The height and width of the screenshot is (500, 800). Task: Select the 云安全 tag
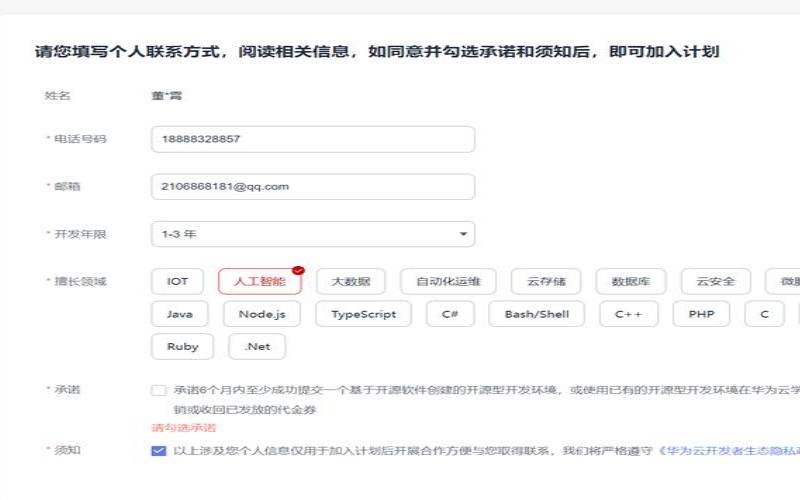click(x=716, y=282)
